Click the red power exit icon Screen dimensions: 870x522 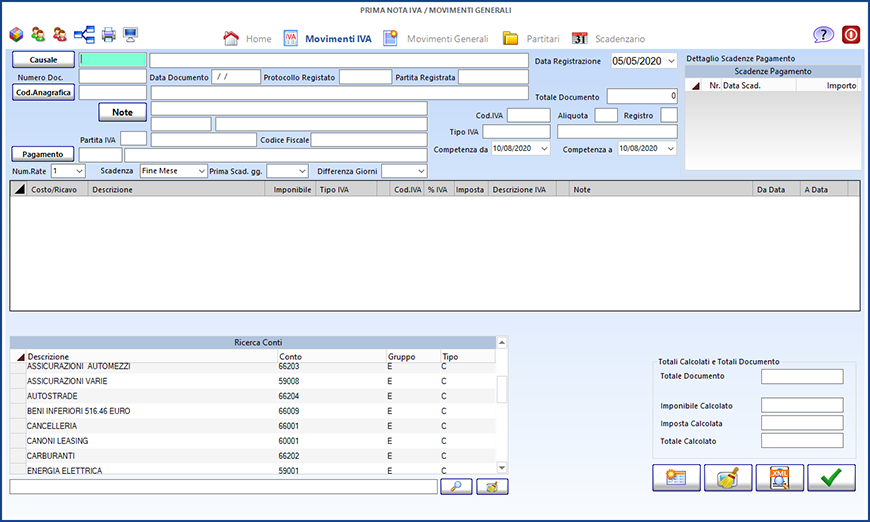click(x=851, y=35)
